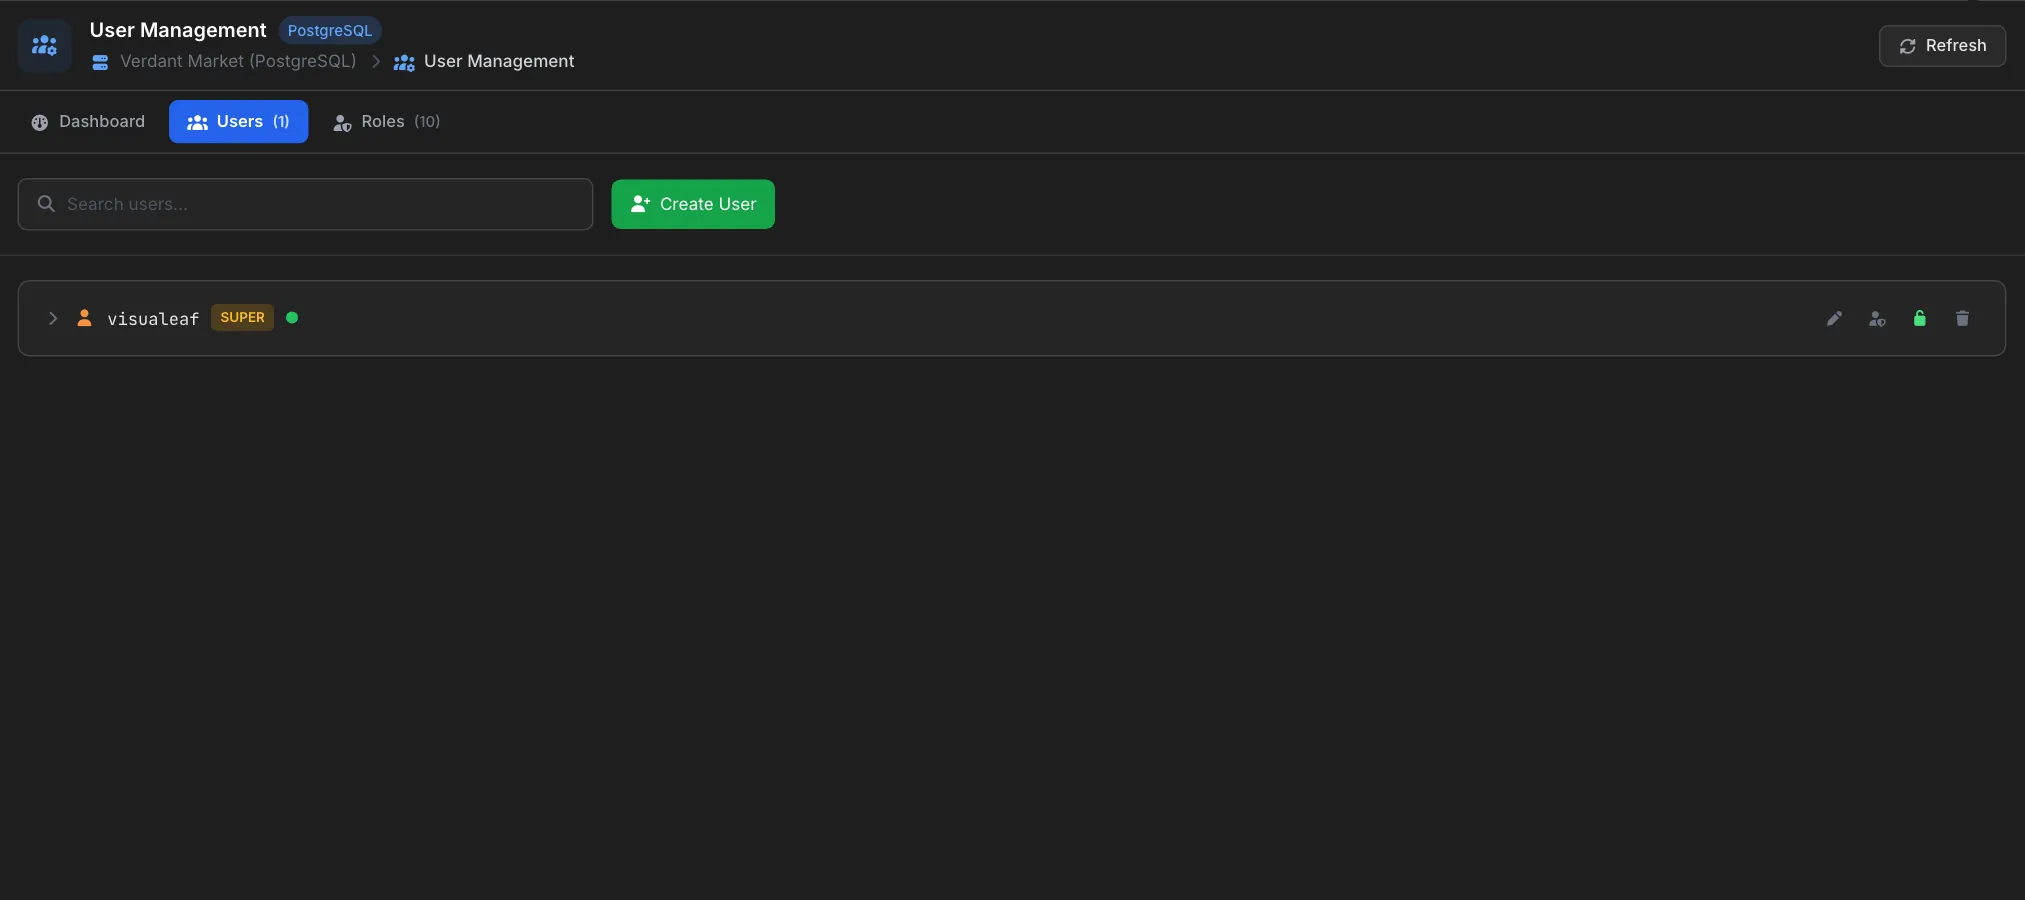Screen dimensions: 2025x900
Task: Click the magnifier icon in search box
Action: tap(46, 204)
